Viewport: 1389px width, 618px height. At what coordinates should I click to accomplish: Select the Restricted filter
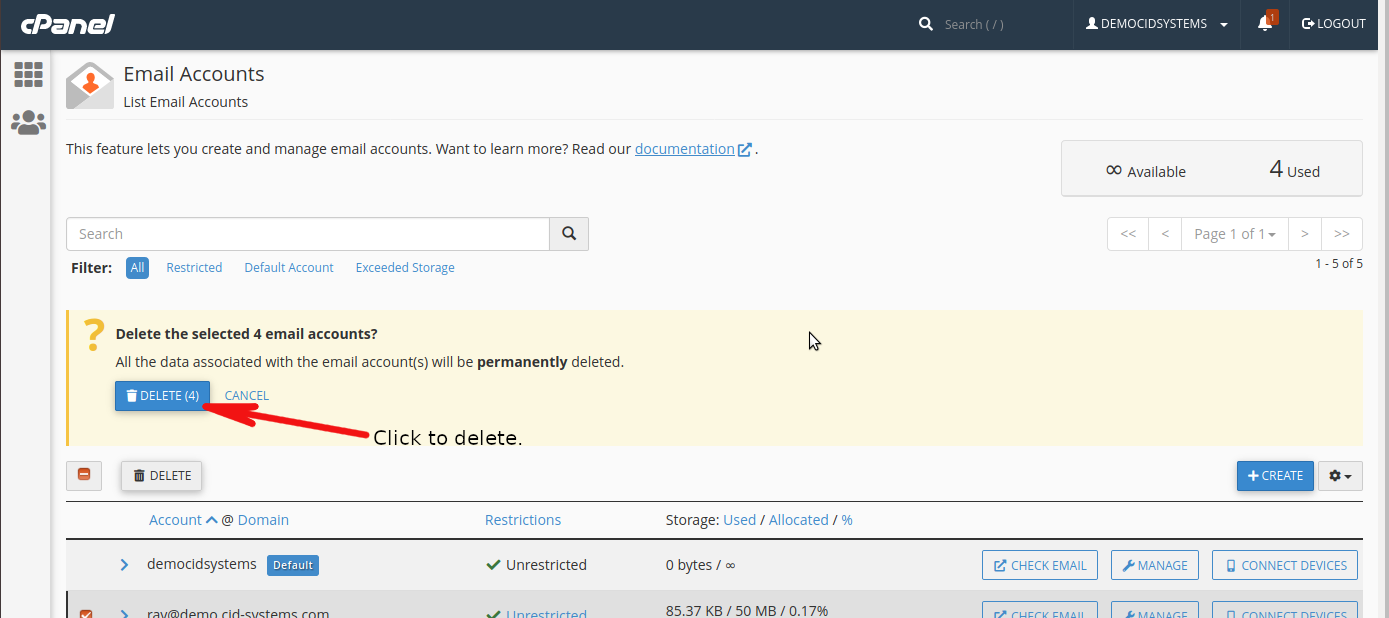(194, 268)
